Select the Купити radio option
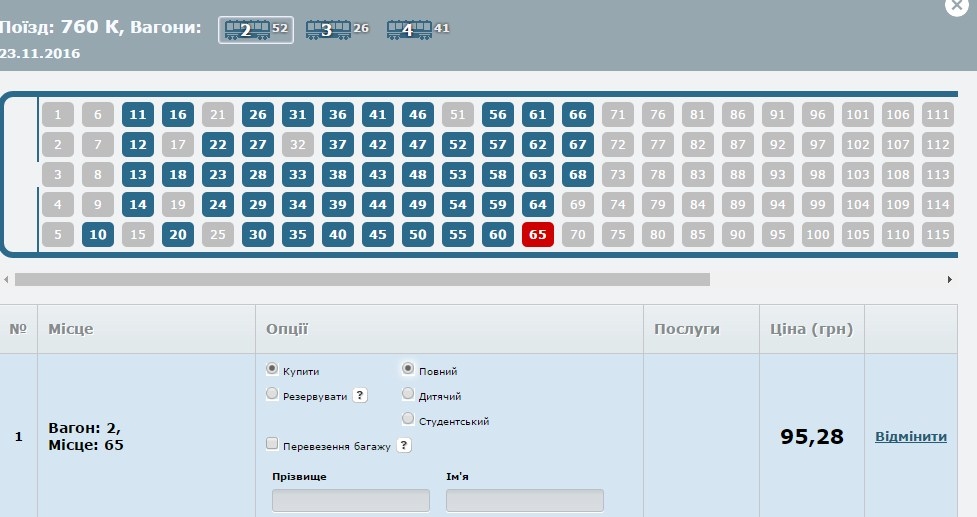The image size is (977, 517). click(272, 370)
